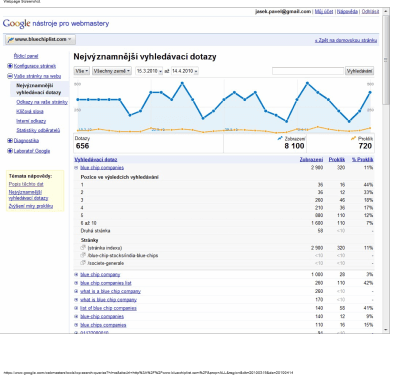Open the blue chip company query link
Screen dimensions: 400x375
100,275
